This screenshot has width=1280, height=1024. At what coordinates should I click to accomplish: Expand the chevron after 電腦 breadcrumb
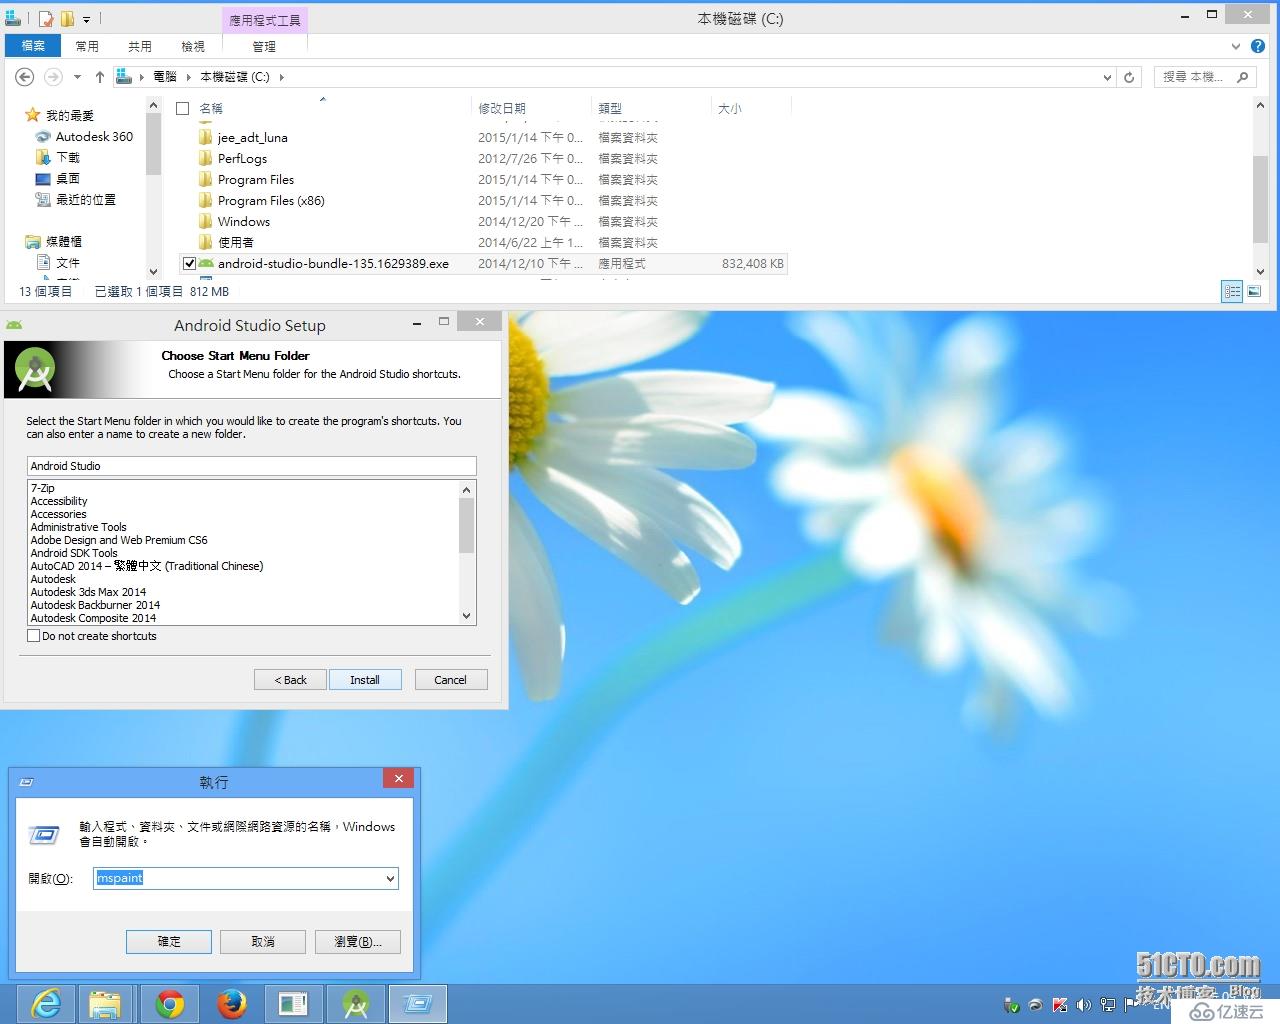click(188, 77)
